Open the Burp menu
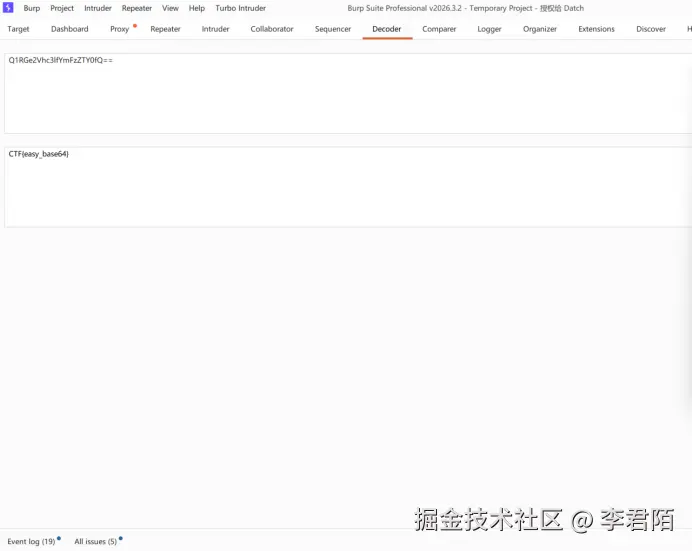Viewport: 692px width, 551px height. (31, 8)
